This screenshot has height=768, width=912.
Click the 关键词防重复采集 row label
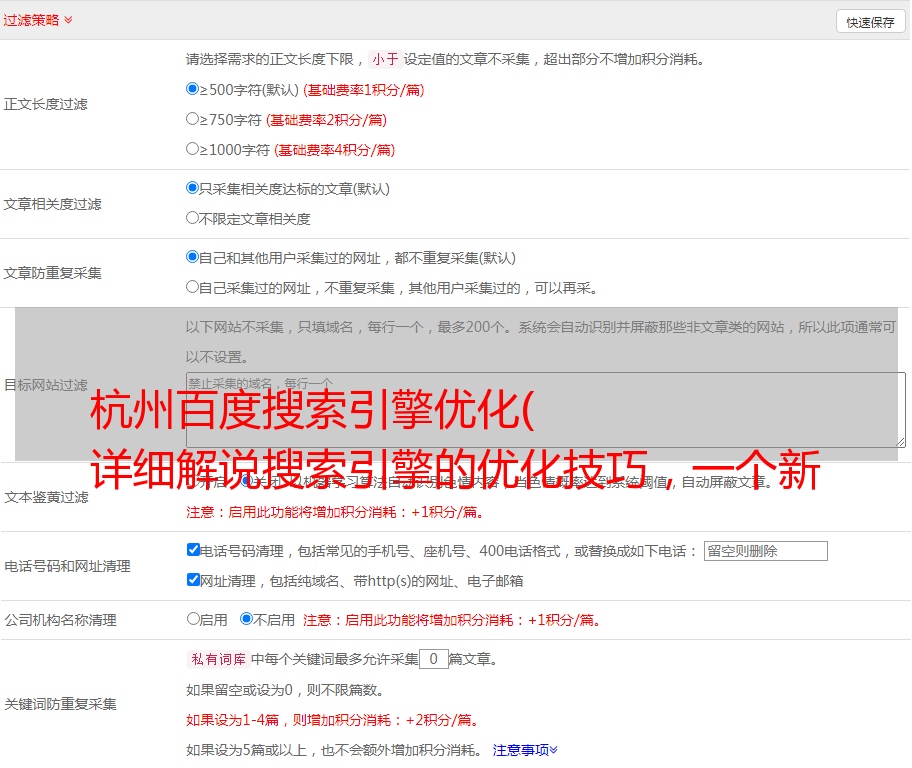tap(60, 704)
